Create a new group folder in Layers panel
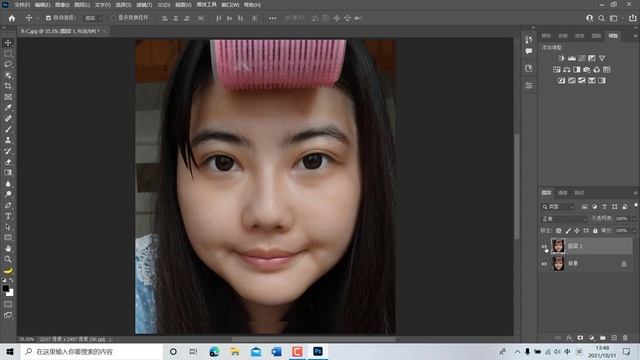 click(x=602, y=338)
